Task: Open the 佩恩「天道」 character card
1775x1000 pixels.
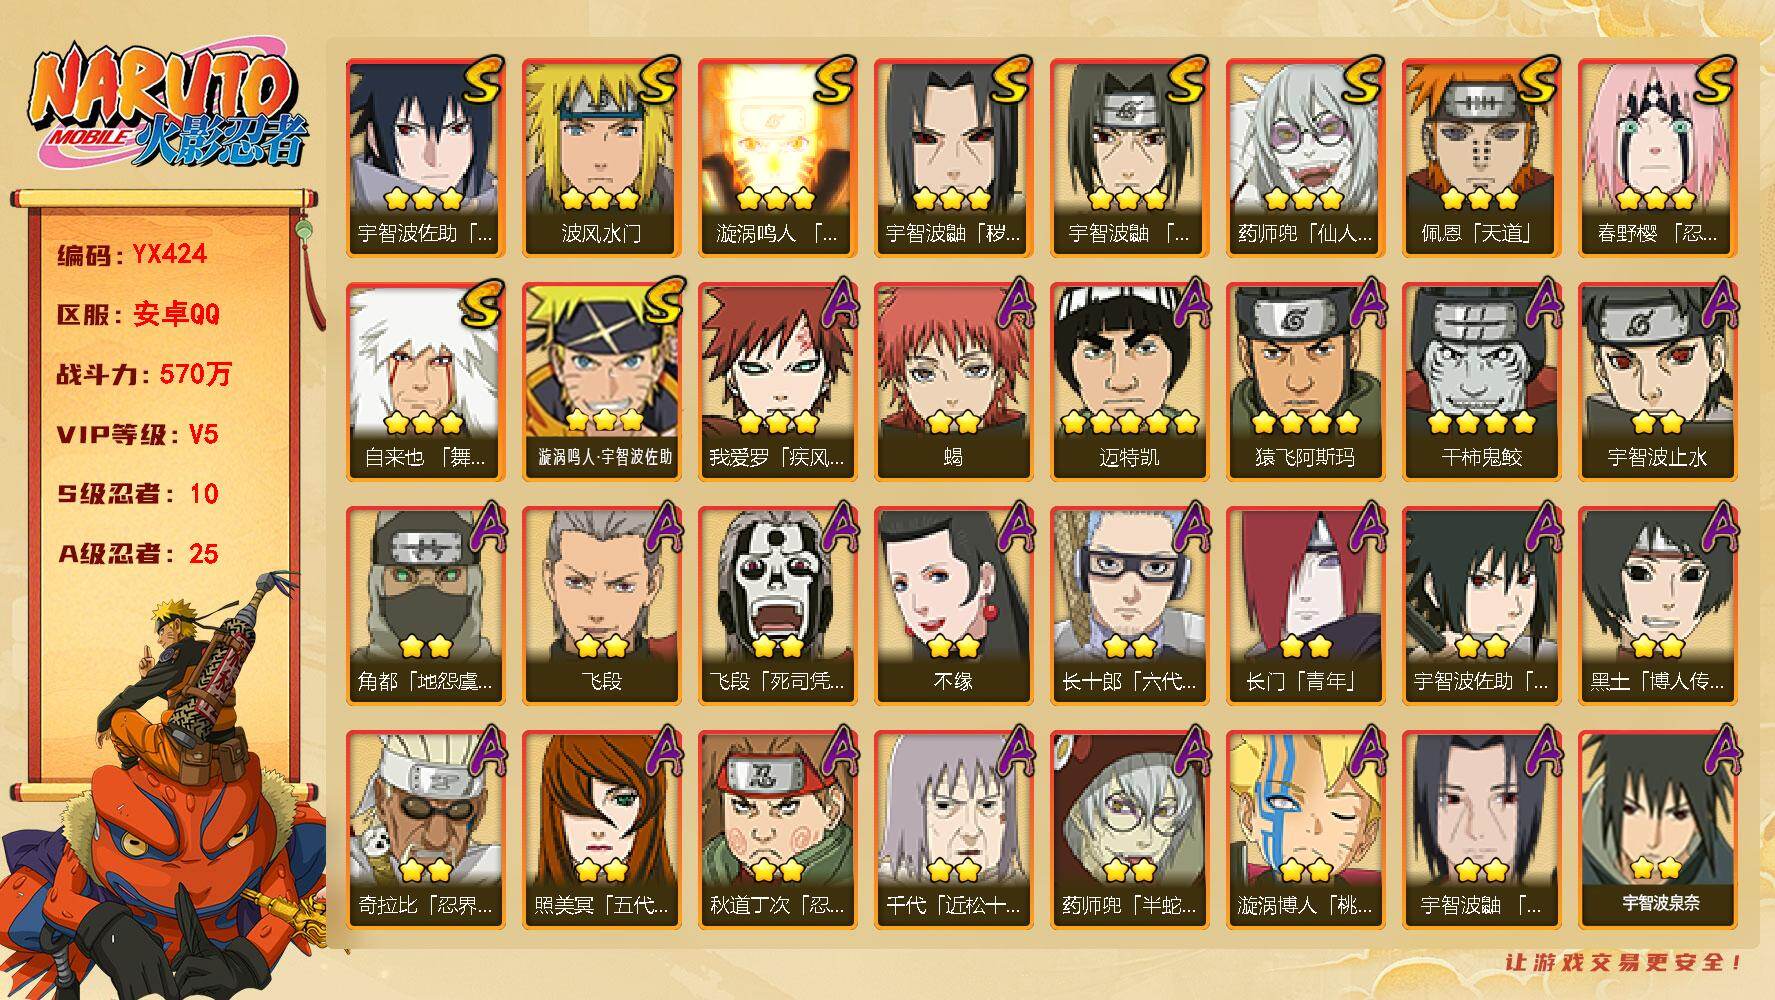Action: pos(1481,158)
